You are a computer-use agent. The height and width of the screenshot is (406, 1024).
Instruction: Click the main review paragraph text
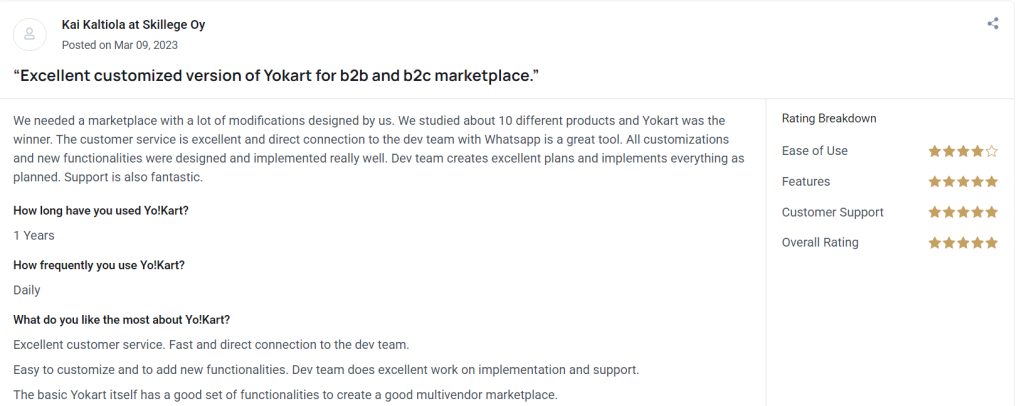(380, 148)
